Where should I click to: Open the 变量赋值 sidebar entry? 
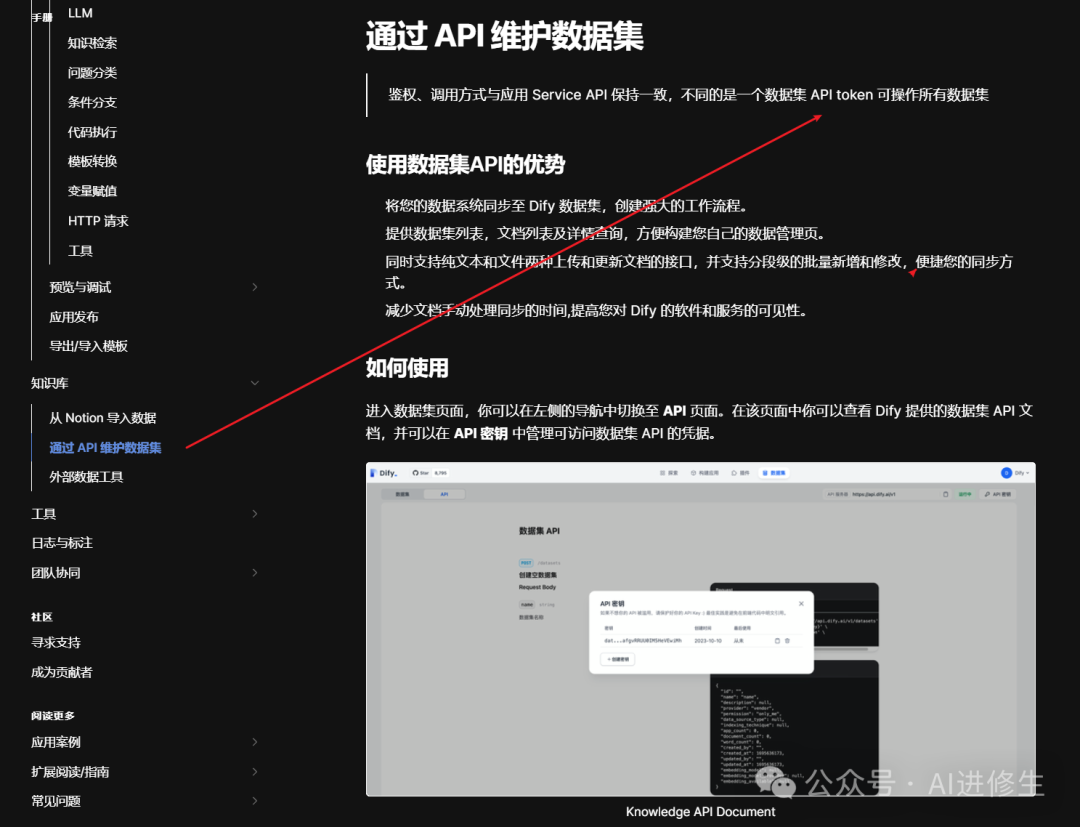click(92, 191)
